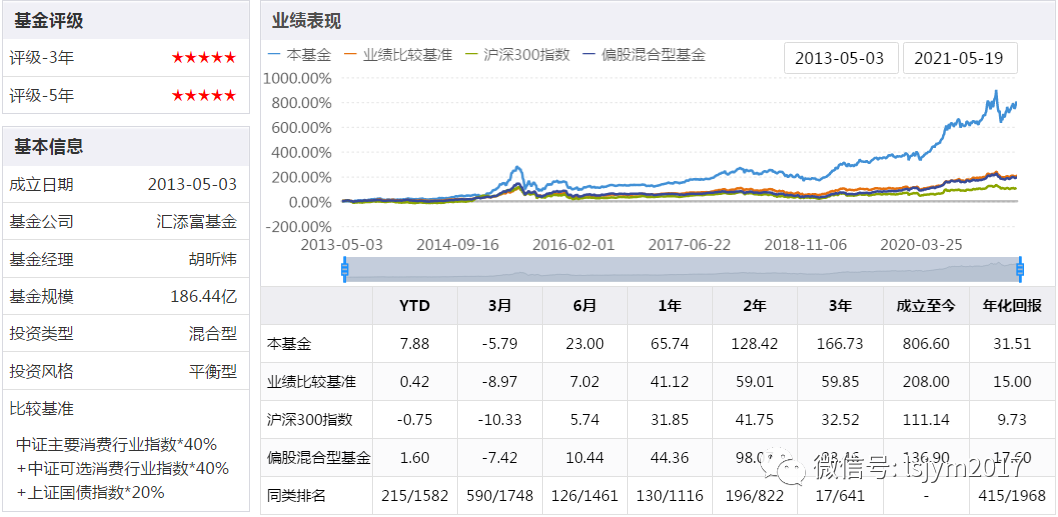
Task: Click the 基金规模 value 186.44亿
Action: pyautogui.click(x=204, y=296)
